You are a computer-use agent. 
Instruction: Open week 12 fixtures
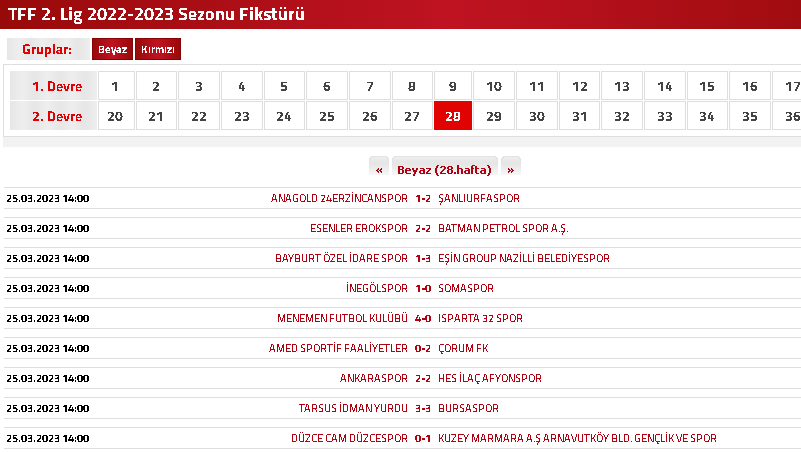(x=580, y=86)
